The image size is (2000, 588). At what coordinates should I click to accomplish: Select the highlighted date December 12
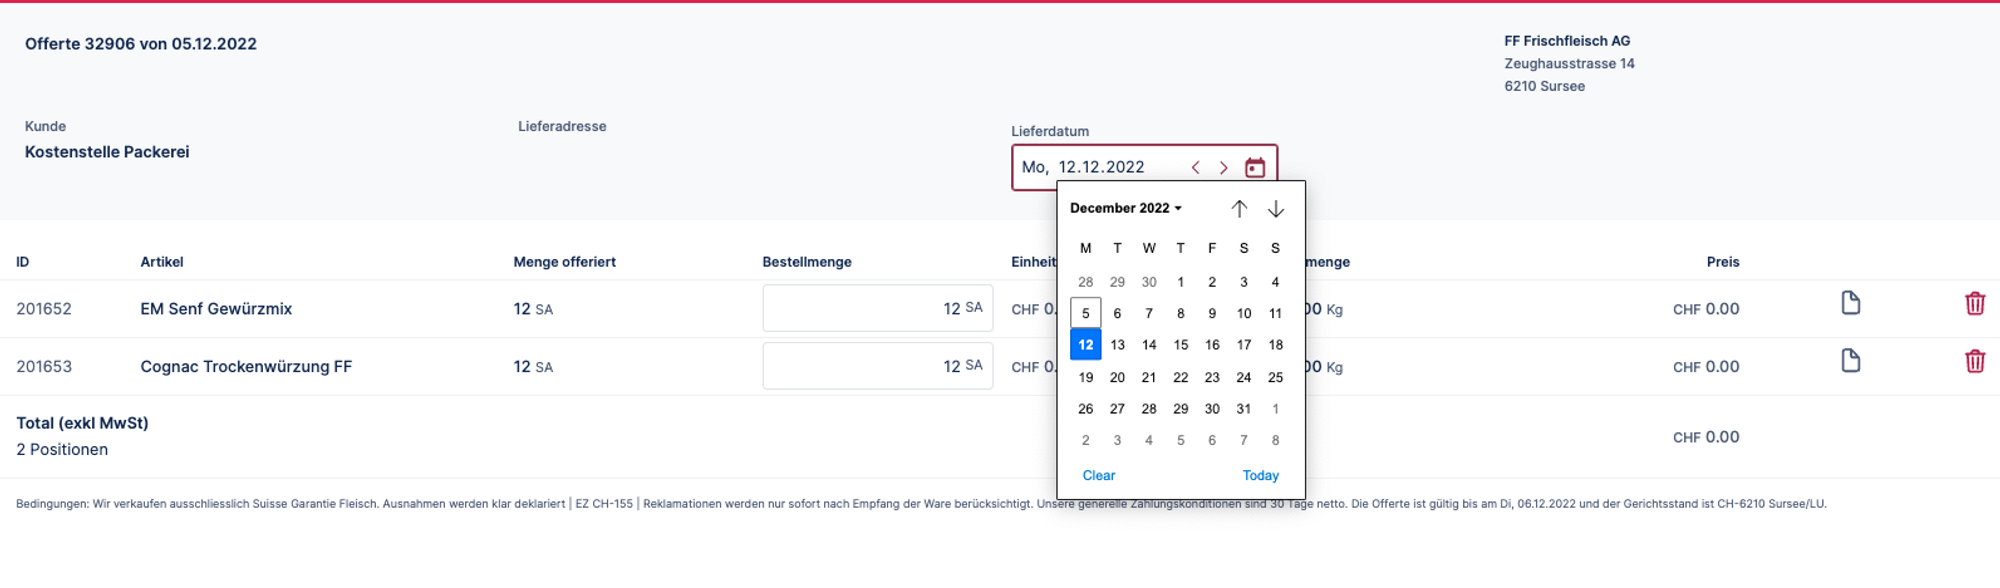click(1086, 345)
